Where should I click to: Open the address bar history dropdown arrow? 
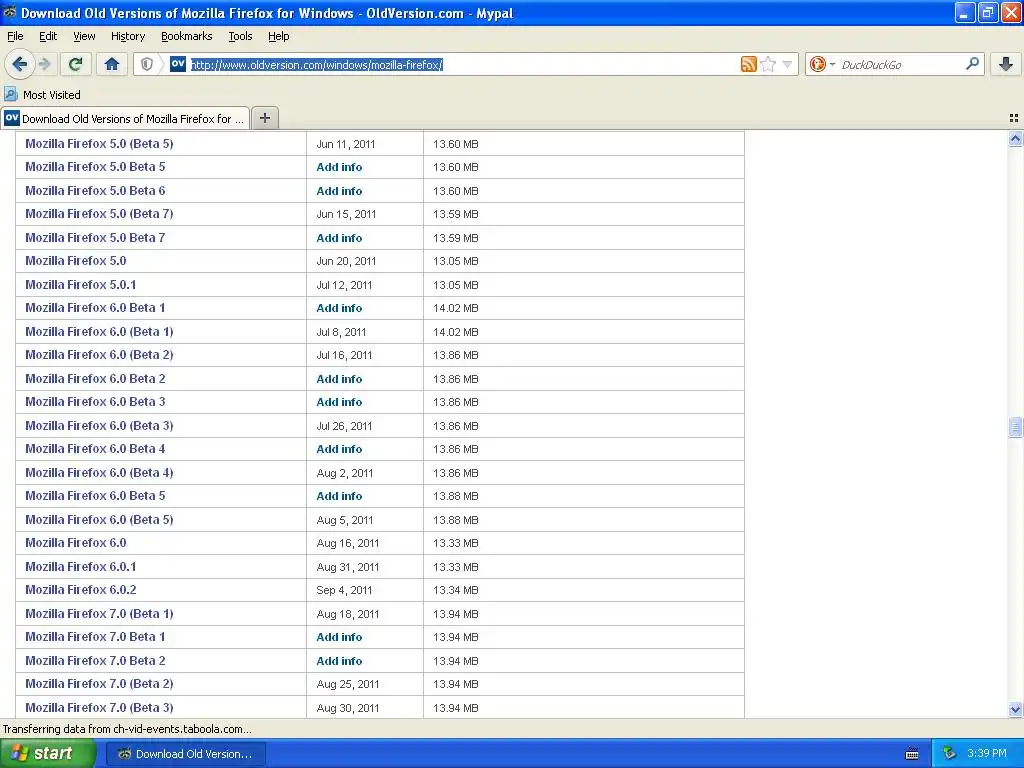click(787, 64)
